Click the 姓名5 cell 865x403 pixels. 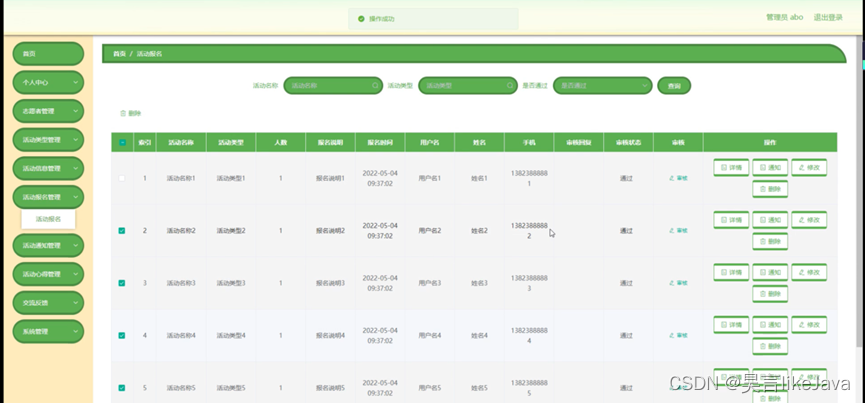click(x=479, y=388)
